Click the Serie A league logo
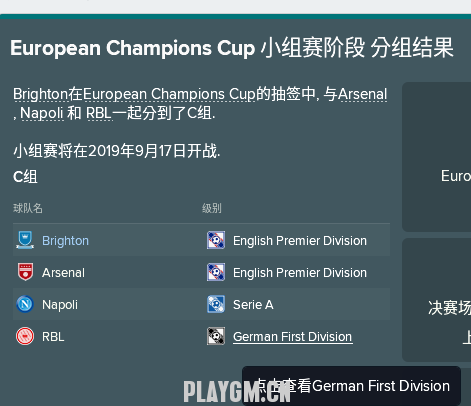Image resolution: width=471 pixels, height=406 pixels. click(x=216, y=304)
